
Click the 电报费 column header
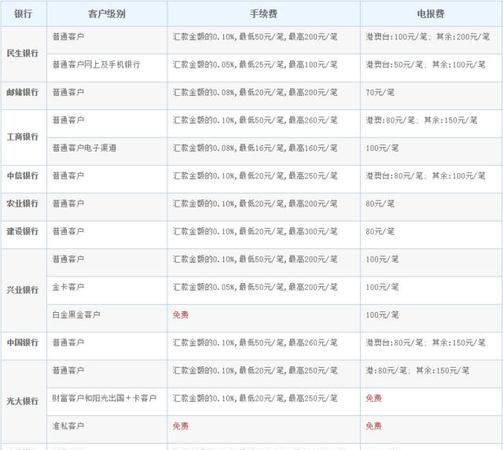[x=431, y=14]
